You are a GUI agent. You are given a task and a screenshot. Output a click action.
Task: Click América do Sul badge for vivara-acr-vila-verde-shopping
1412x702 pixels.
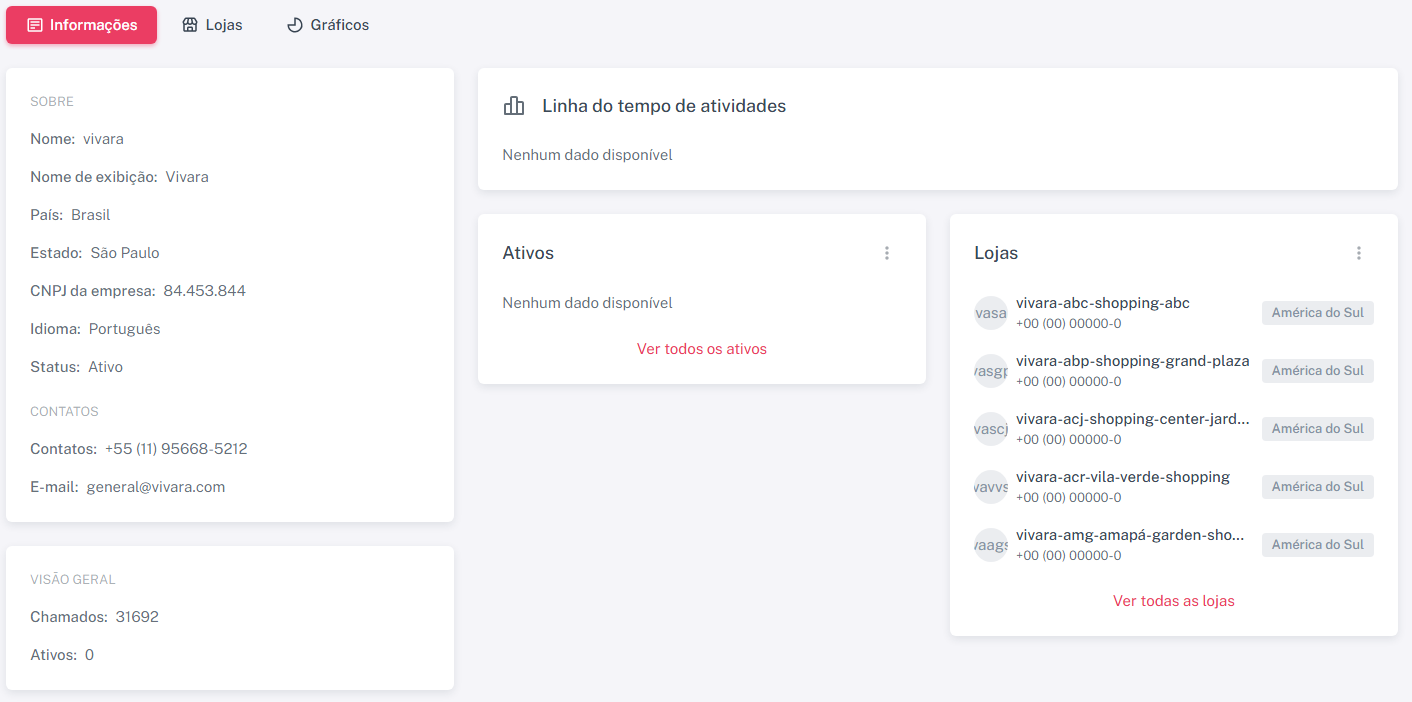(x=1318, y=487)
